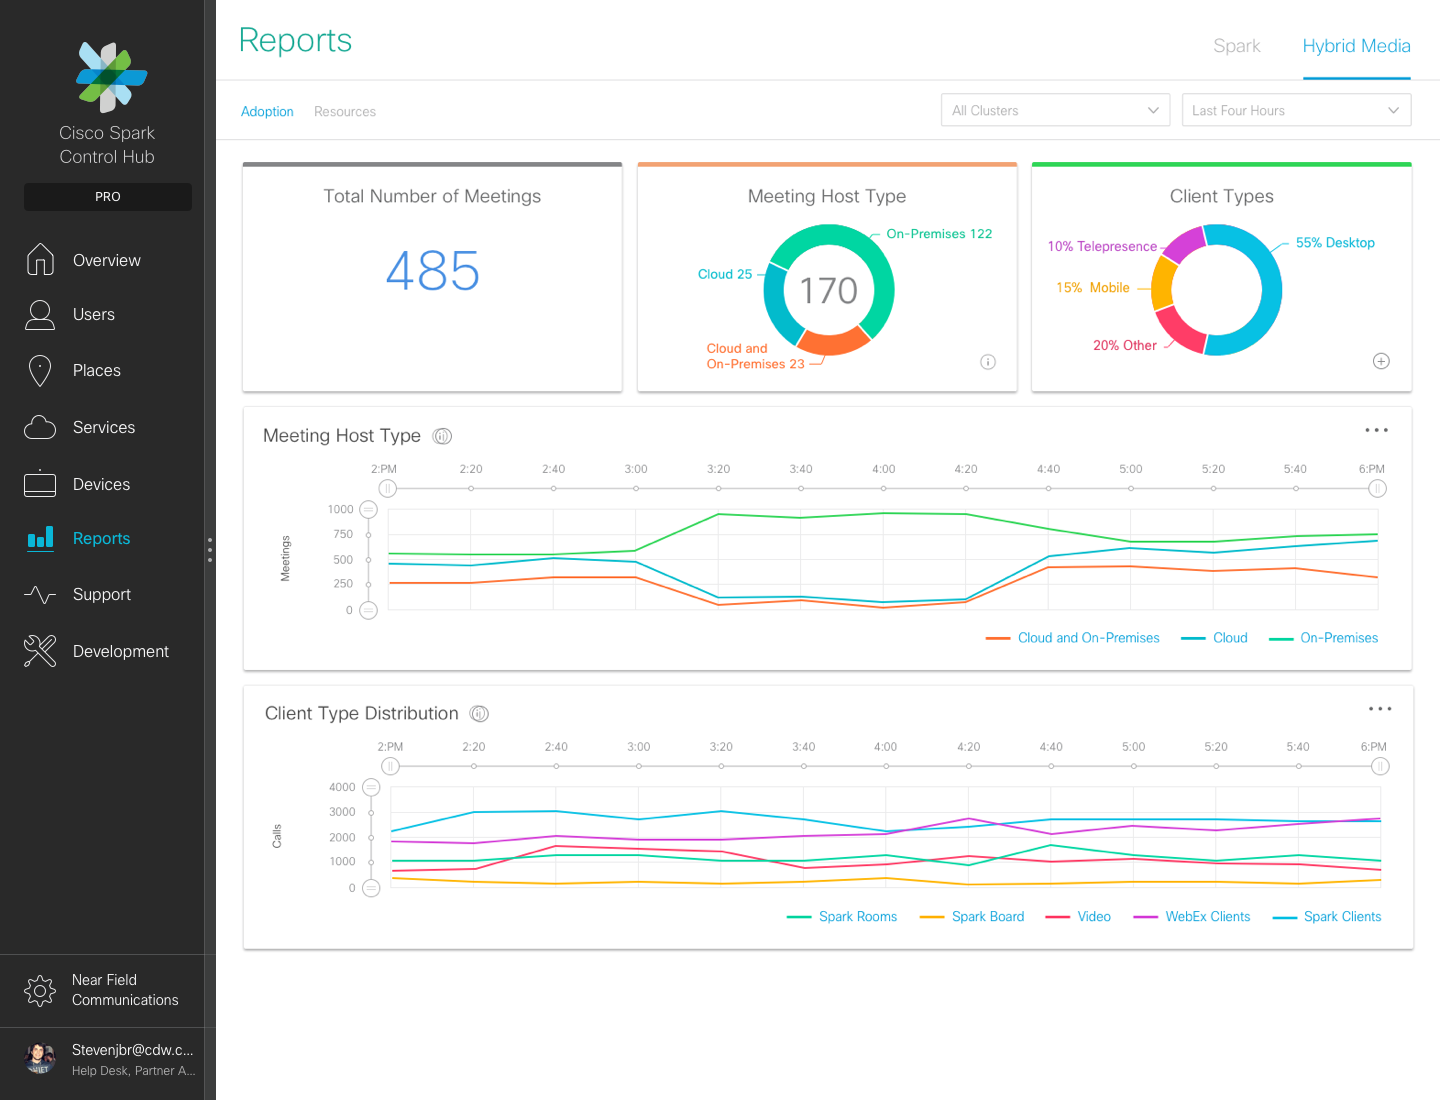The height and width of the screenshot is (1100, 1440).
Task: Toggle Cloud and On-Premises legend series
Action: click(x=1072, y=638)
